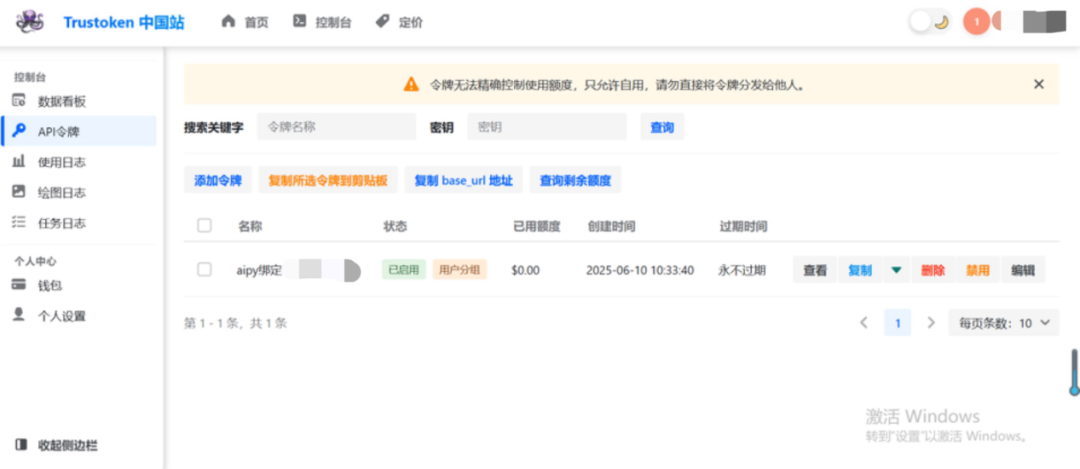
Task: Click 复制所选令牌到剪贴板 button
Action: pyautogui.click(x=328, y=181)
